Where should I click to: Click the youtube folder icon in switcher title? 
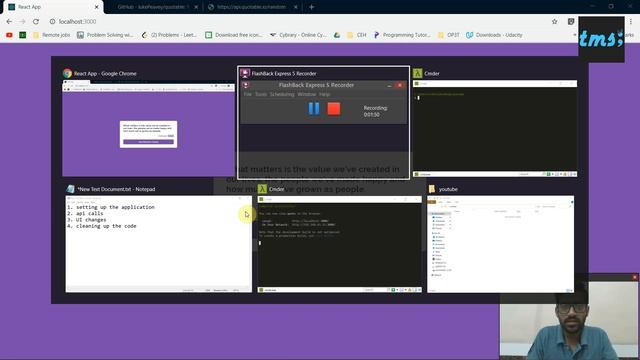(432, 189)
